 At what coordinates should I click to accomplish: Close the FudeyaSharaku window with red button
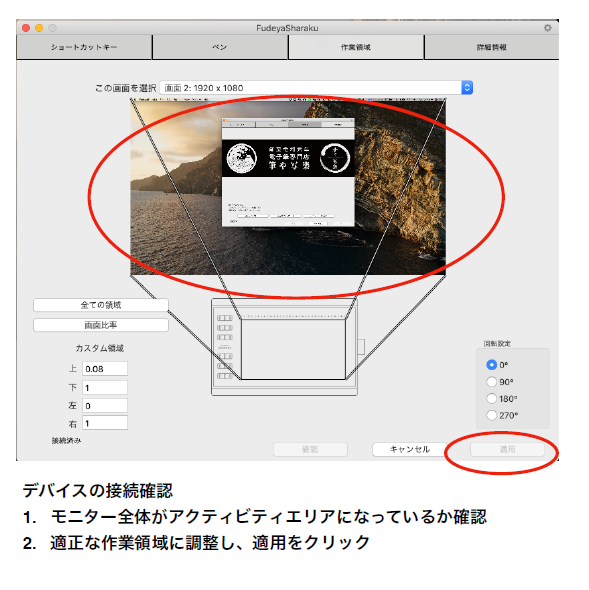click(x=26, y=28)
